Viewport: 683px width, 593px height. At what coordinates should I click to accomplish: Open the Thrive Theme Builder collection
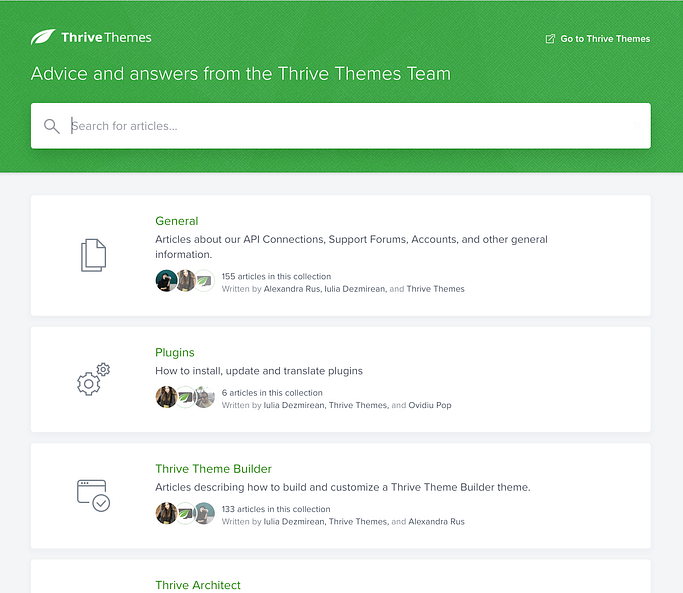pyautogui.click(x=213, y=469)
